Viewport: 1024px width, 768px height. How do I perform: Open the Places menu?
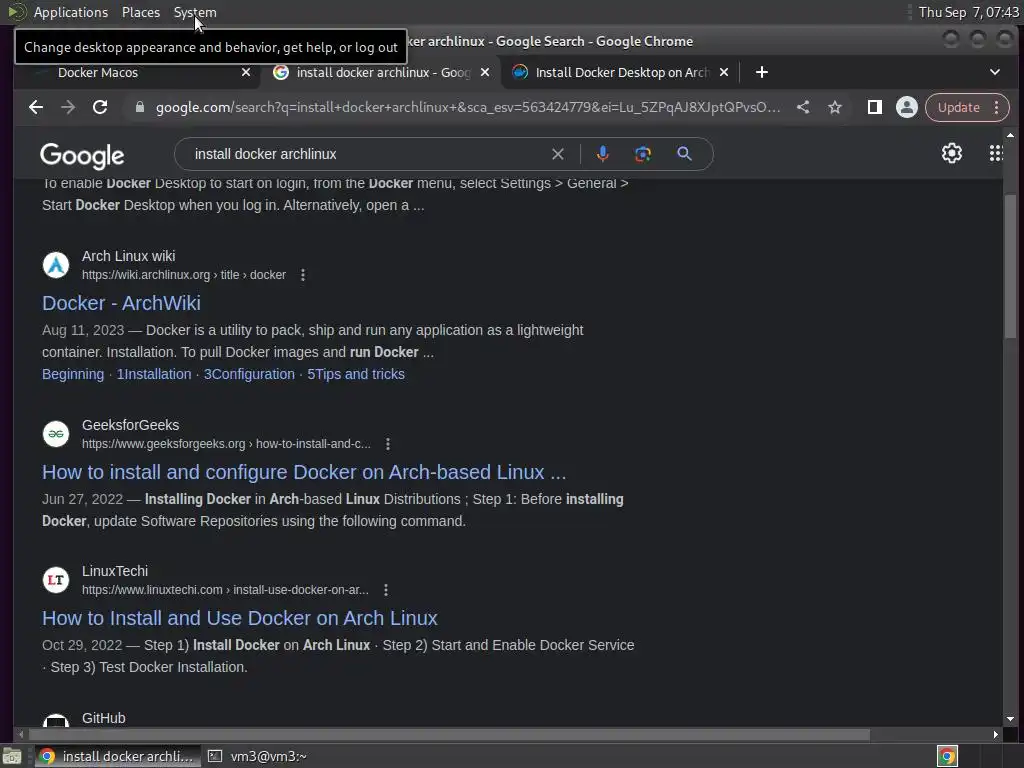click(x=140, y=12)
